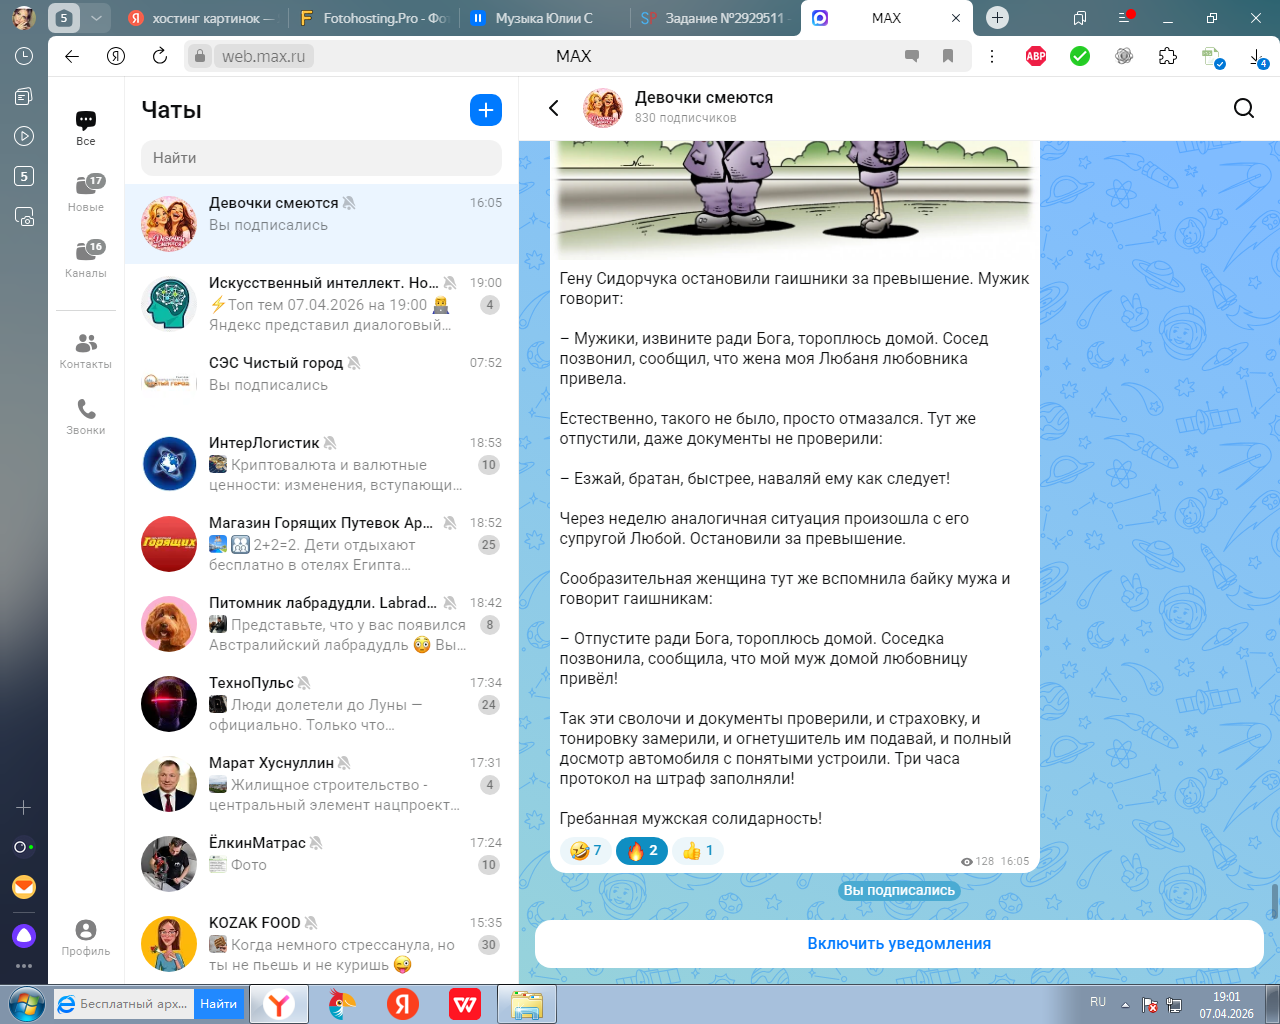Click the chat scrollbar thumb
The height and width of the screenshot is (1024, 1280).
pos(1274,900)
